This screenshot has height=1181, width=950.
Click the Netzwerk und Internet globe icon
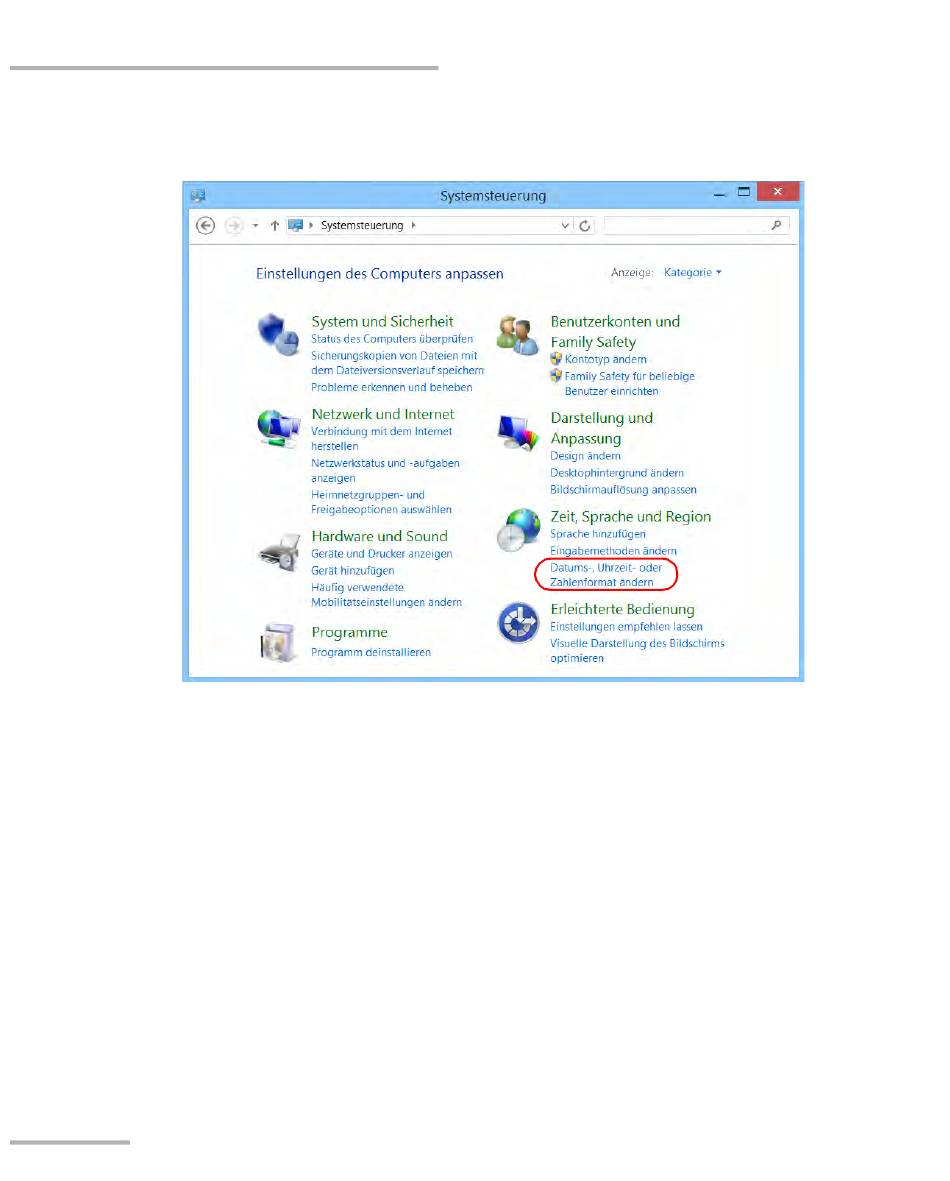(279, 429)
